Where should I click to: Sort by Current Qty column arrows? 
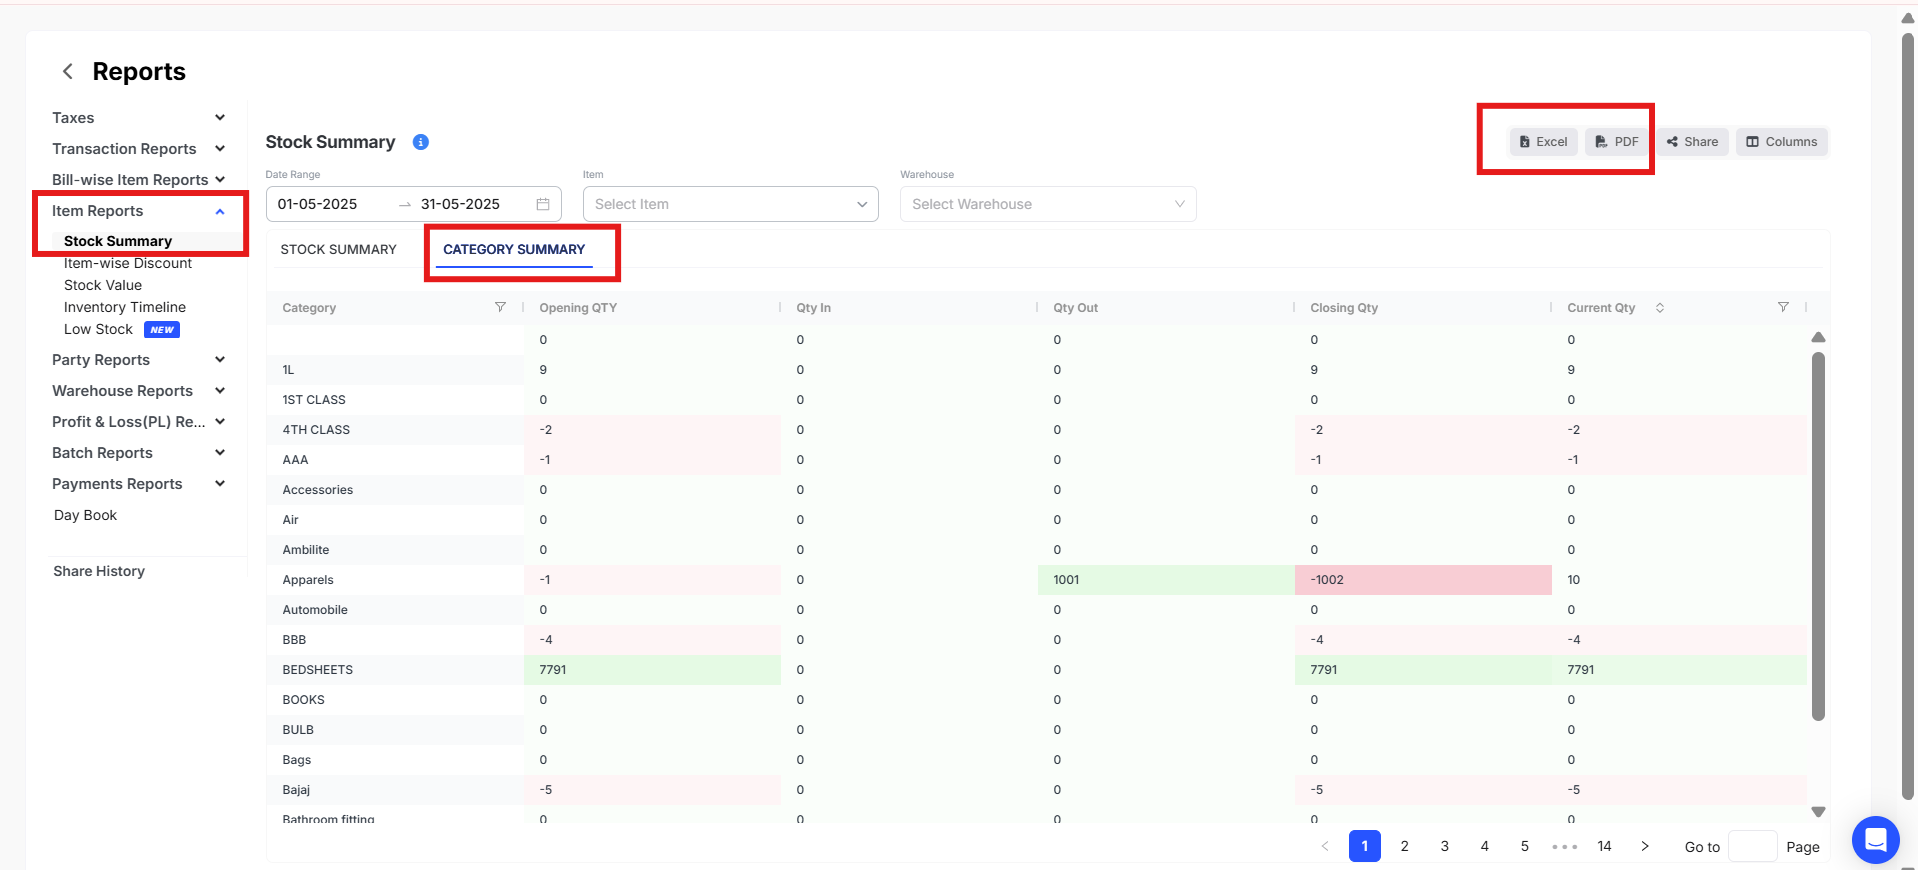pos(1660,308)
